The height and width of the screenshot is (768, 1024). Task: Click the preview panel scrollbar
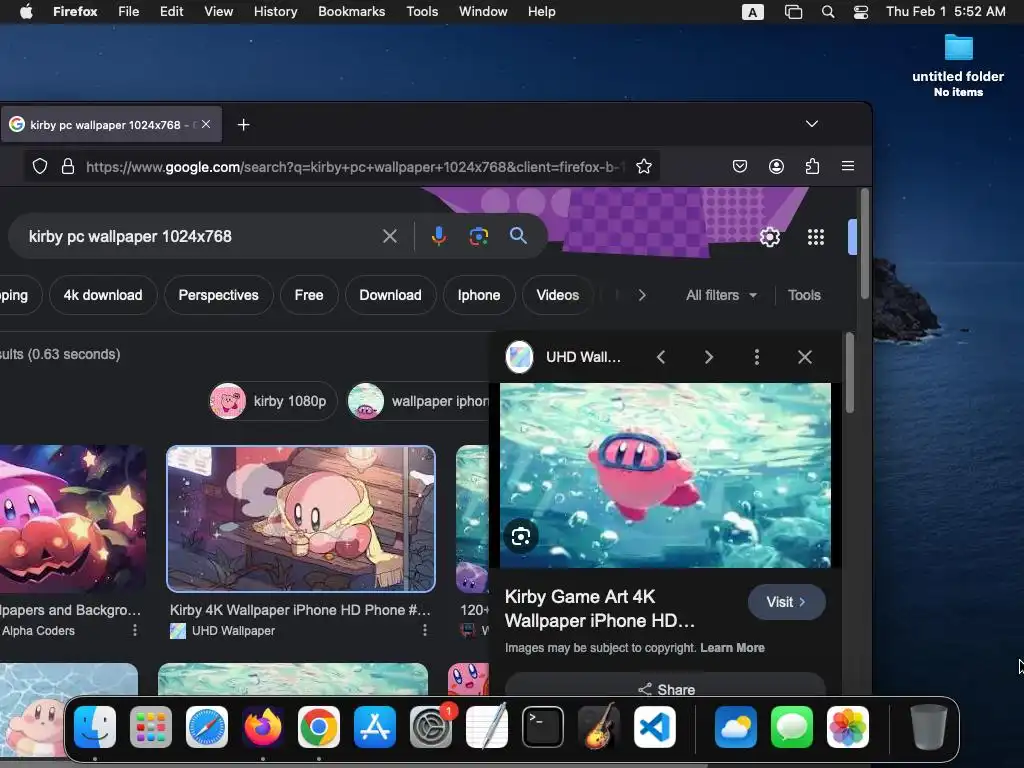tap(850, 373)
